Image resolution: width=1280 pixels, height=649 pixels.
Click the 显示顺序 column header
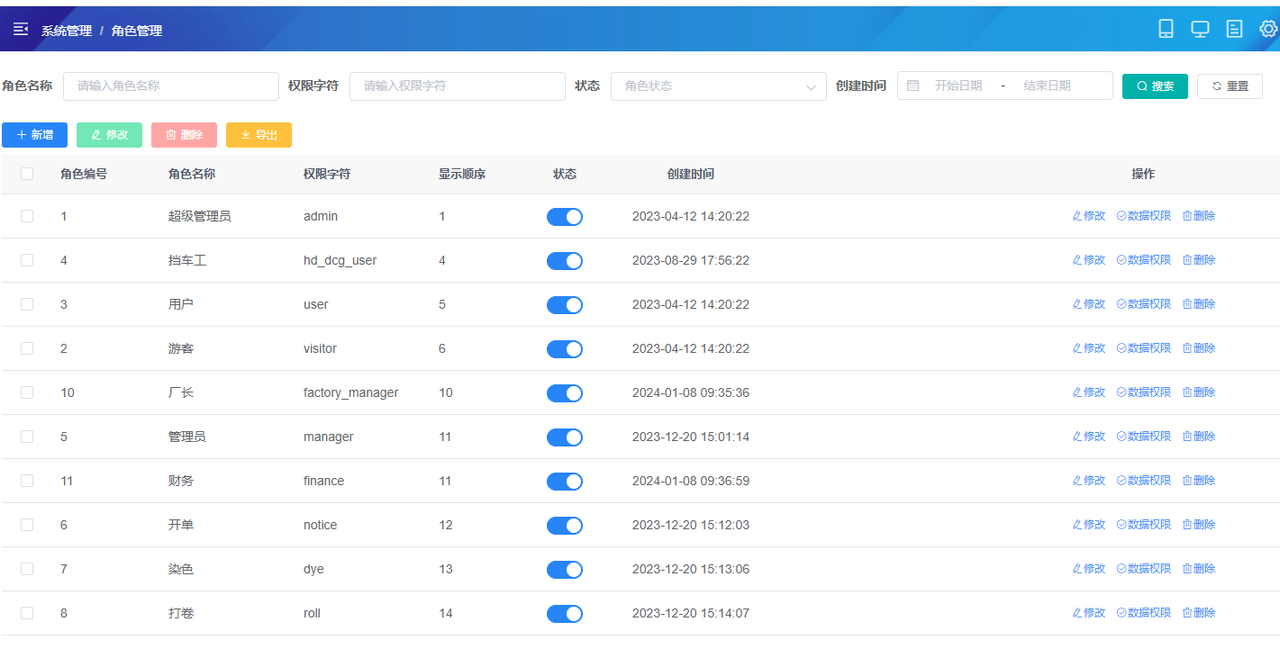462,174
